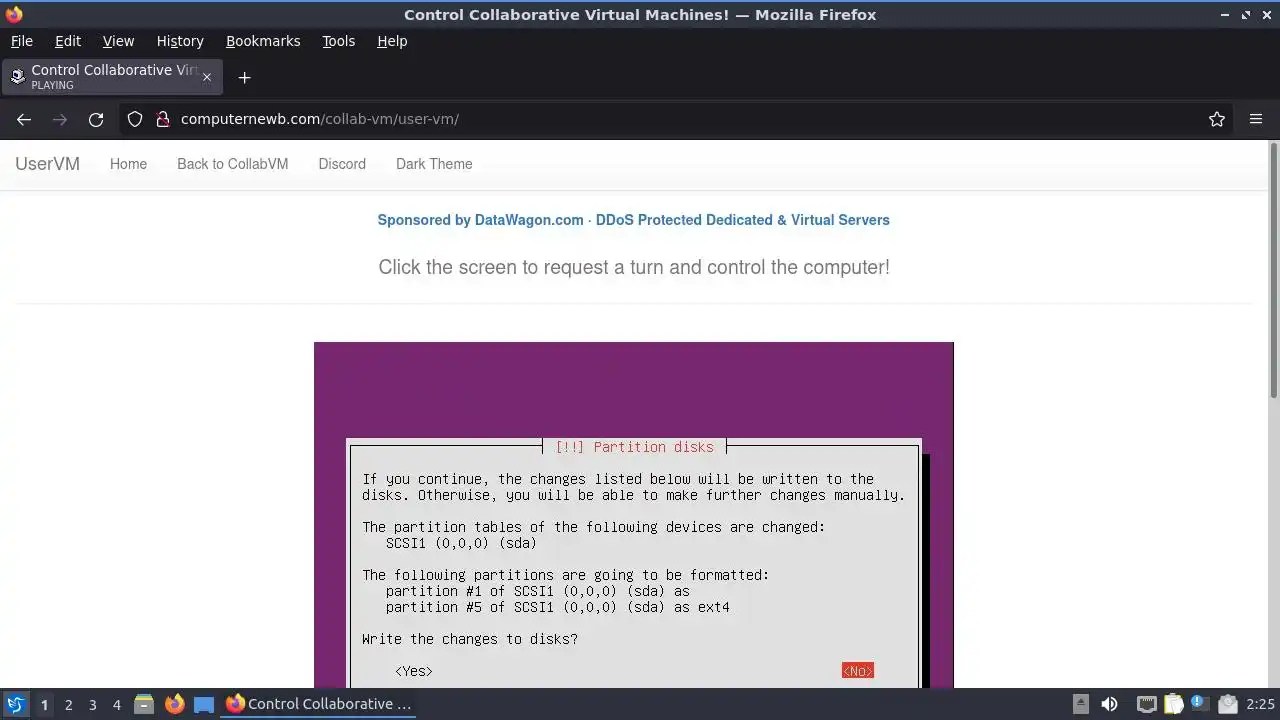Open the volume control tray icon
This screenshot has width=1280, height=720.
(x=1109, y=704)
